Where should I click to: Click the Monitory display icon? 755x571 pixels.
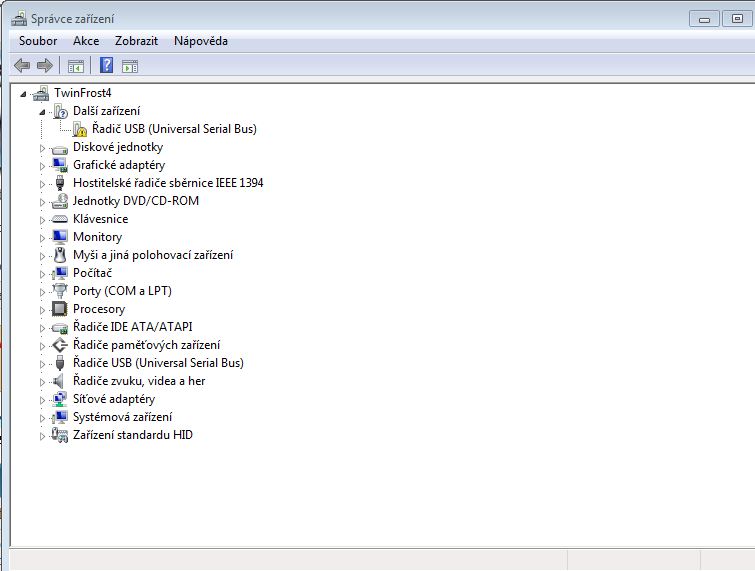(60, 237)
